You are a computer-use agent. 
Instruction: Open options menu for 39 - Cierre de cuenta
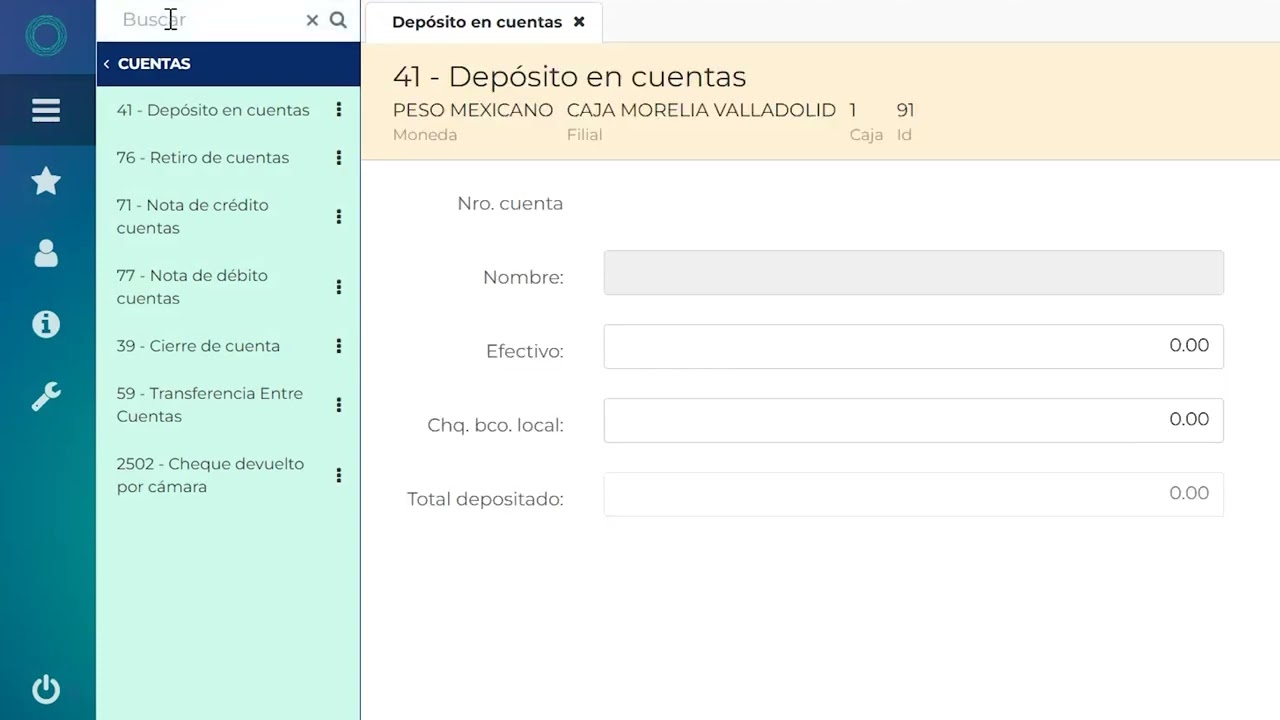(339, 346)
